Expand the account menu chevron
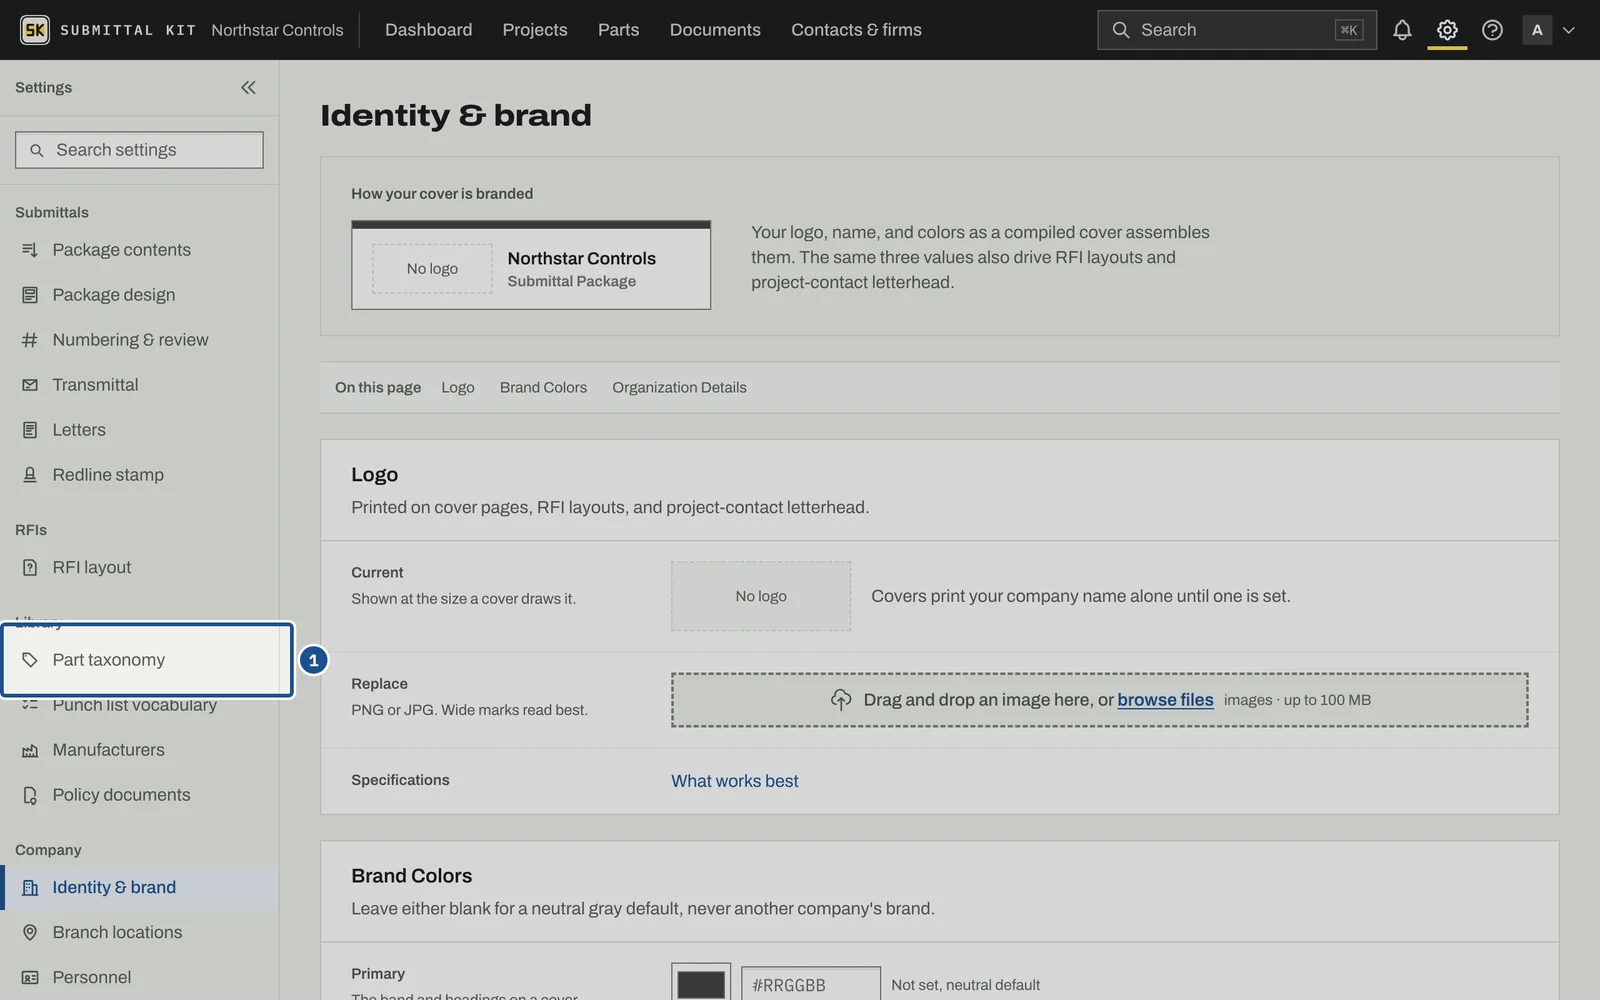 click(1569, 30)
